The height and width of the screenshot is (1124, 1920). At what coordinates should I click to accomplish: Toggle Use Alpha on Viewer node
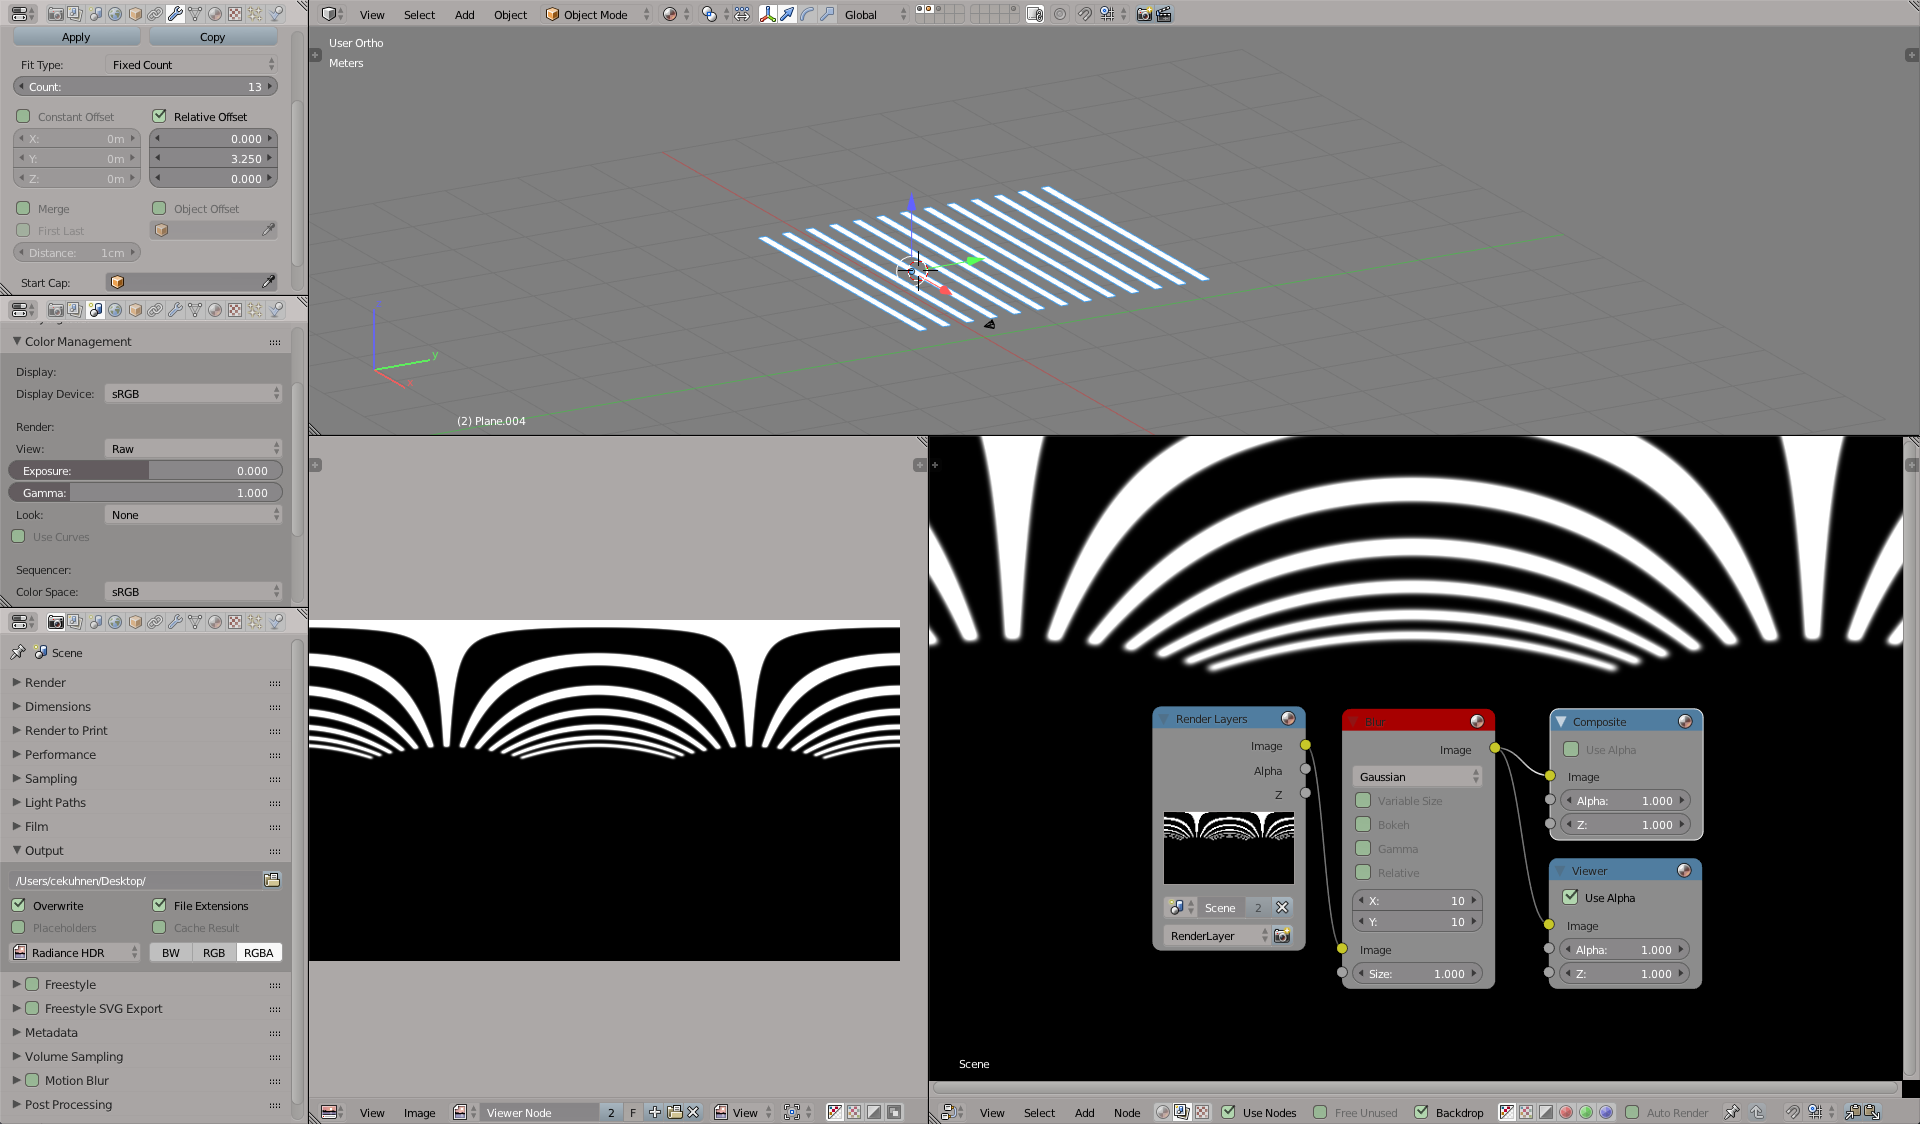coord(1571,897)
